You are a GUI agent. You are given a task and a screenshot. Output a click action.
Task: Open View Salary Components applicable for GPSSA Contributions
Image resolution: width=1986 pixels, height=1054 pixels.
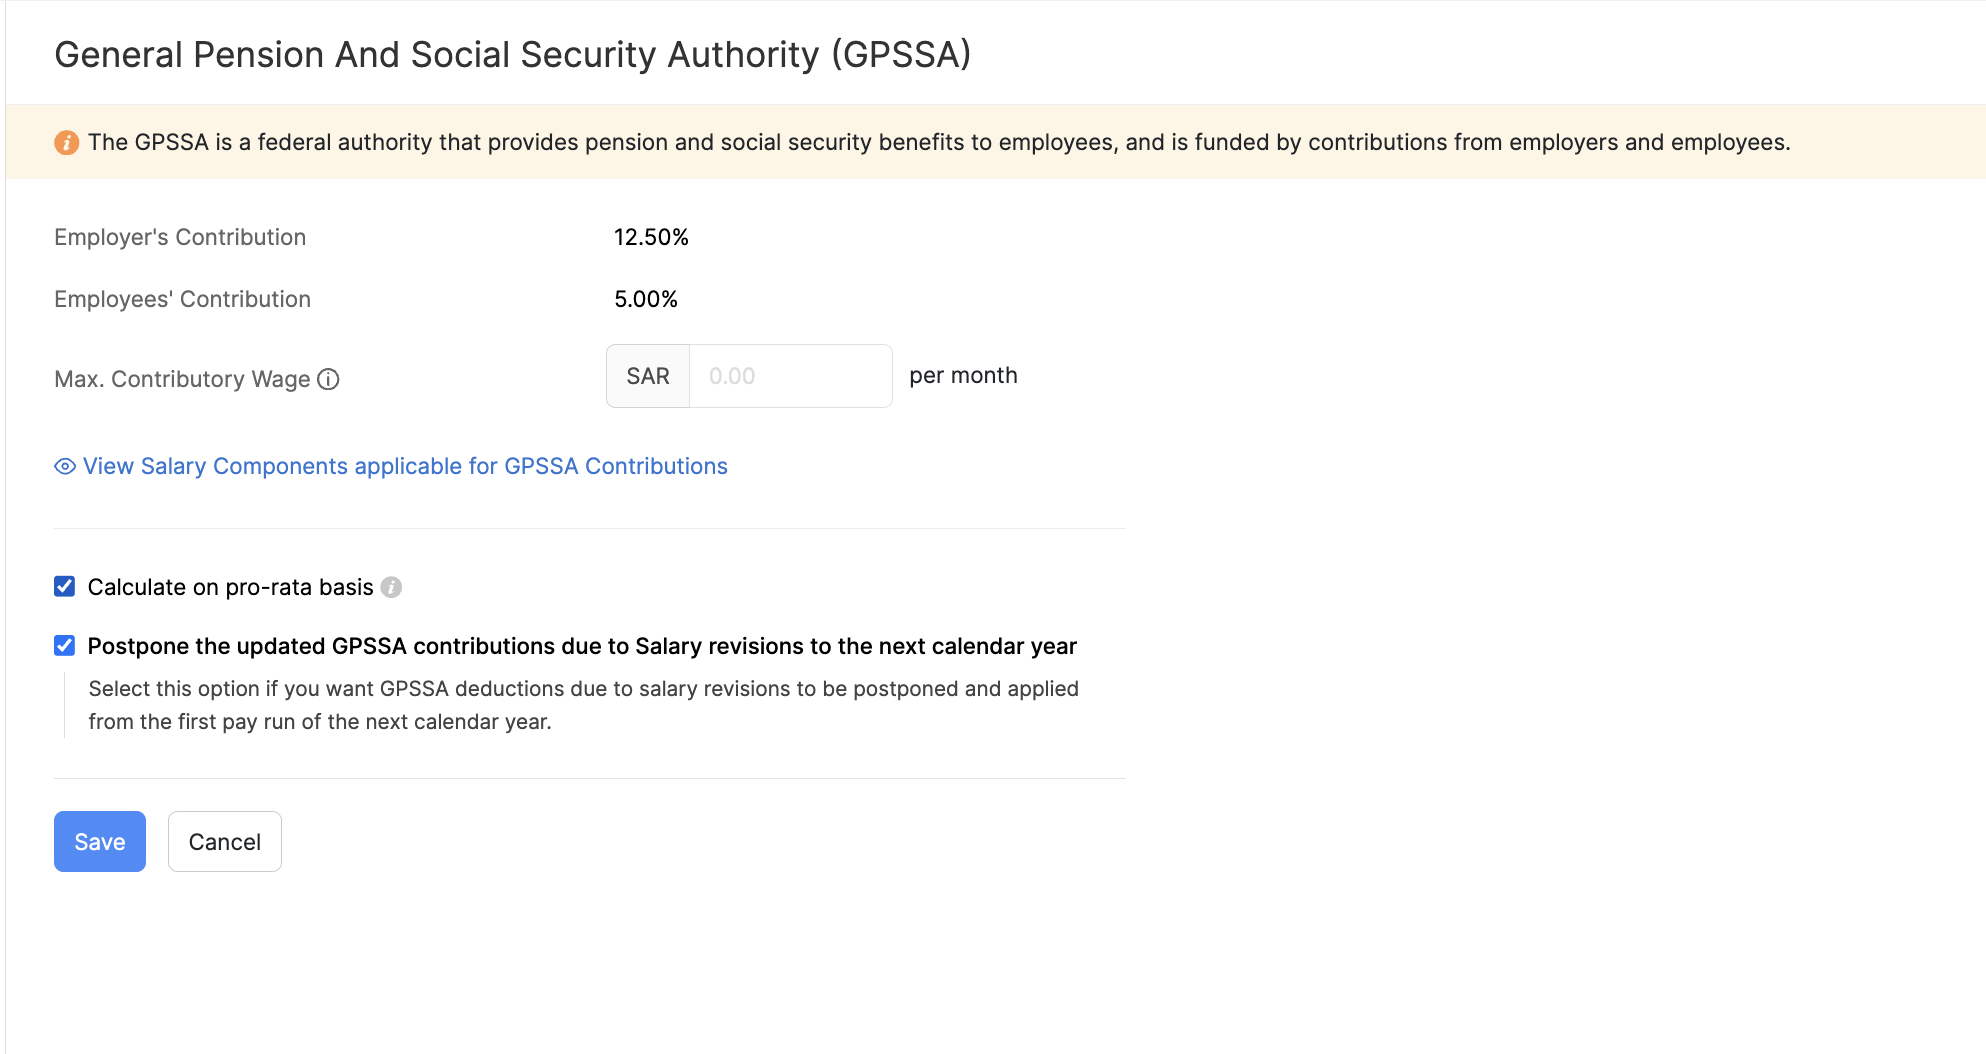click(x=404, y=466)
